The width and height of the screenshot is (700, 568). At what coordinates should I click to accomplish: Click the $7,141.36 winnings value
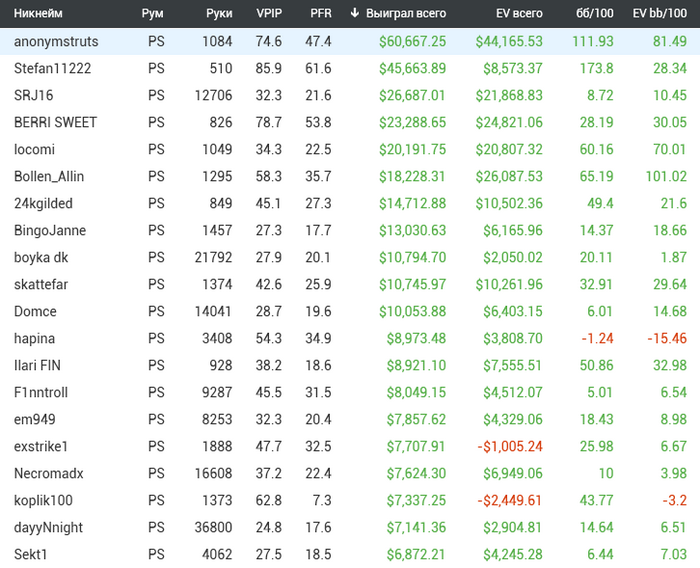click(x=416, y=527)
